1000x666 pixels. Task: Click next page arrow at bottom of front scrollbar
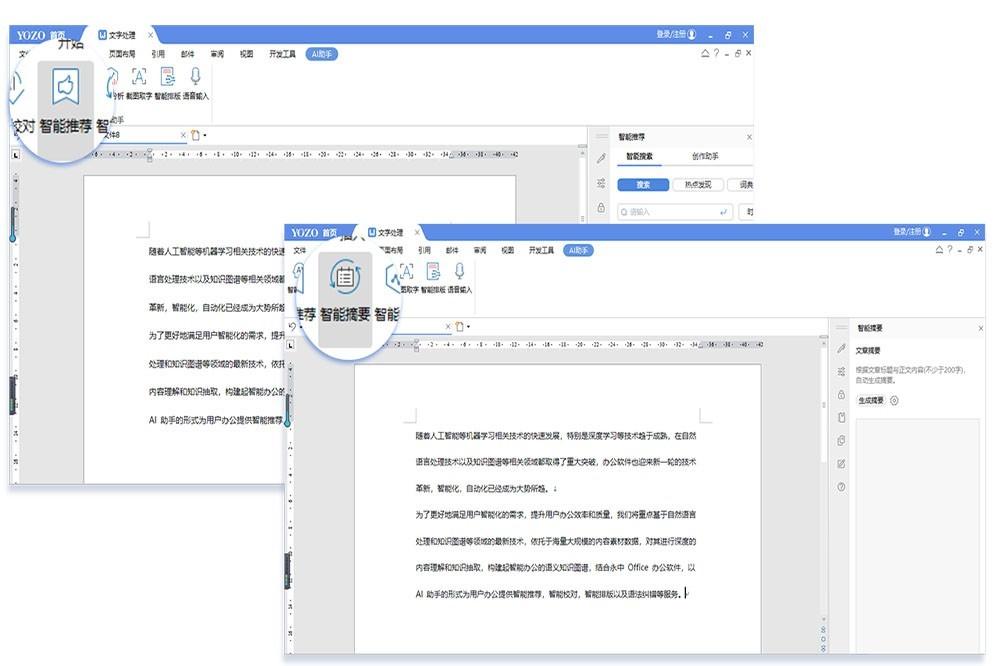823,648
